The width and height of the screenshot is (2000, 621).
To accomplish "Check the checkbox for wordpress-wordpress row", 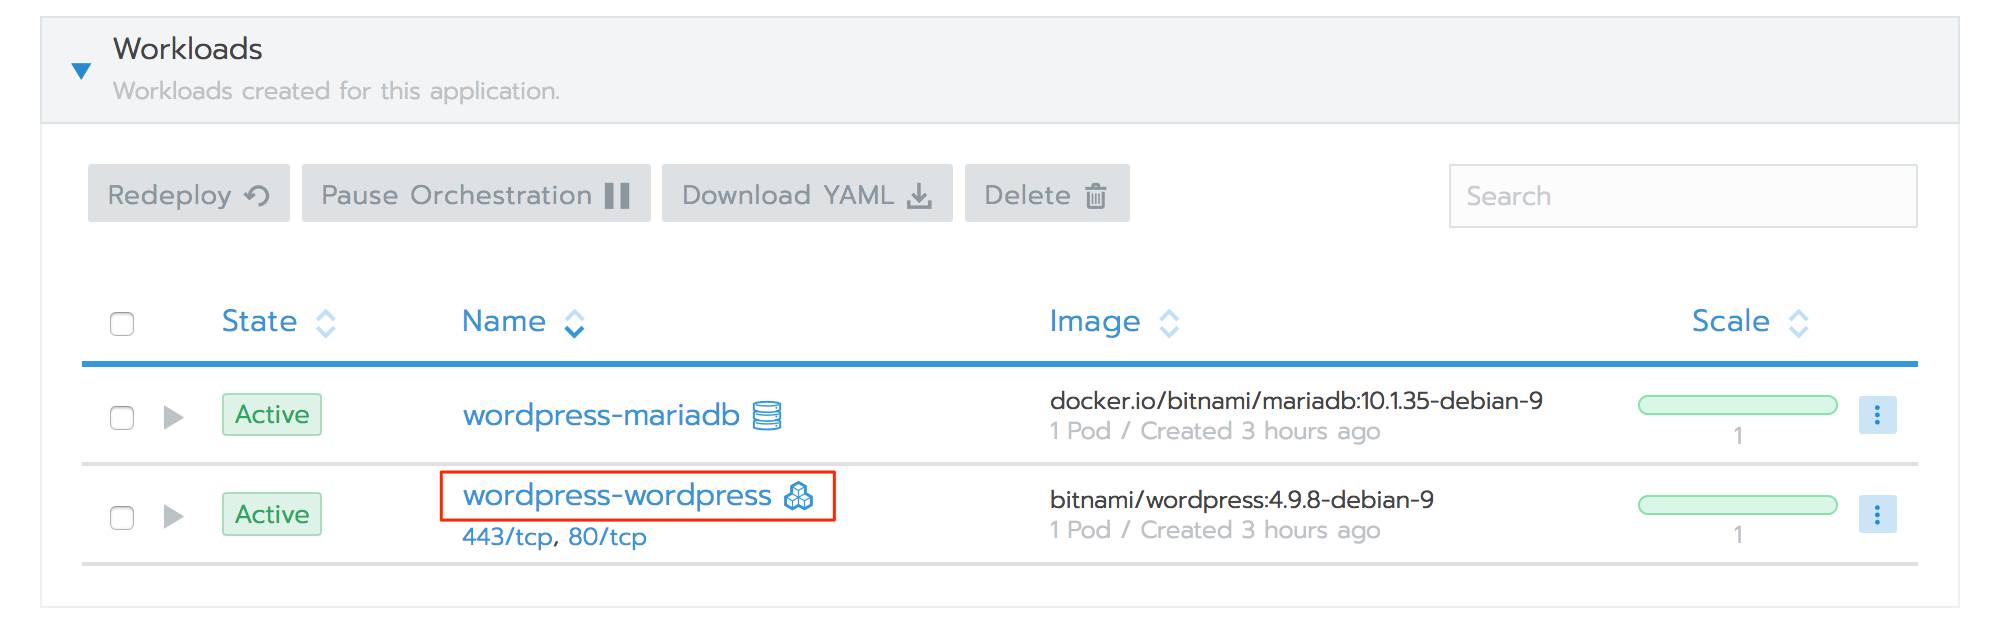I will [x=124, y=515].
